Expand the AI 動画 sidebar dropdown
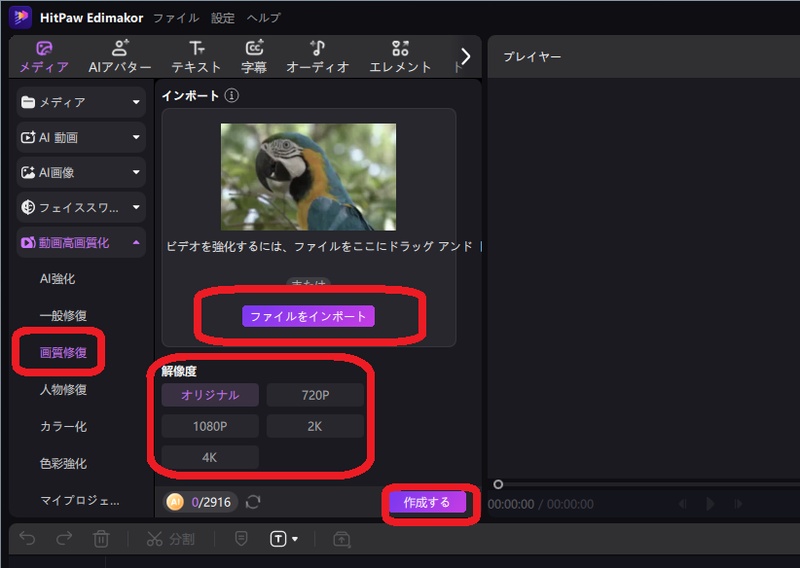800x568 pixels. click(81, 137)
